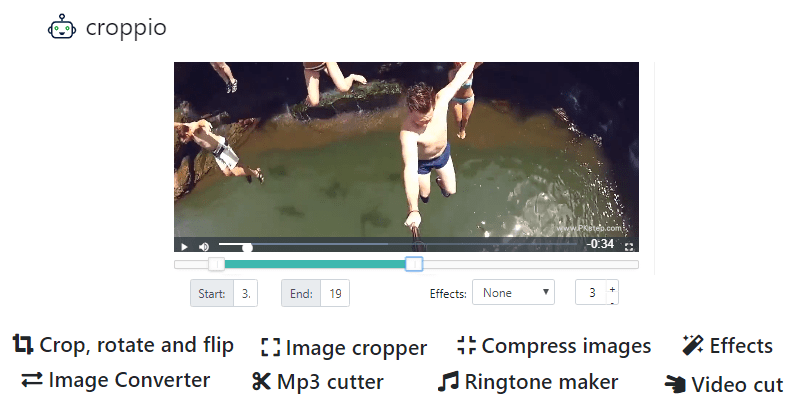Click the Compress images arrows icon
This screenshot has width=800, height=400.
[466, 345]
